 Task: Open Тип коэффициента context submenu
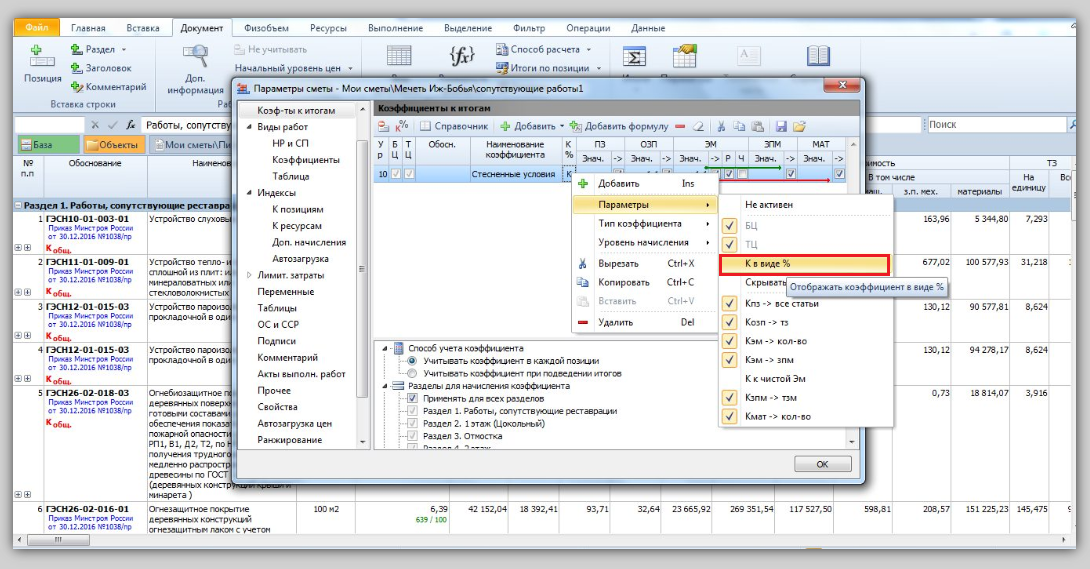645,223
